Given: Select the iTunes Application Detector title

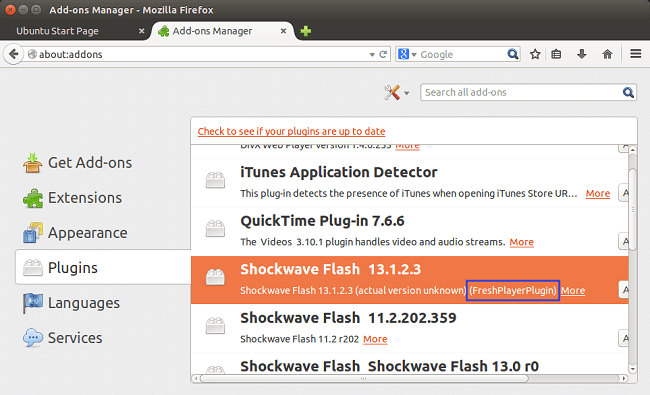Looking at the screenshot, I should [339, 172].
